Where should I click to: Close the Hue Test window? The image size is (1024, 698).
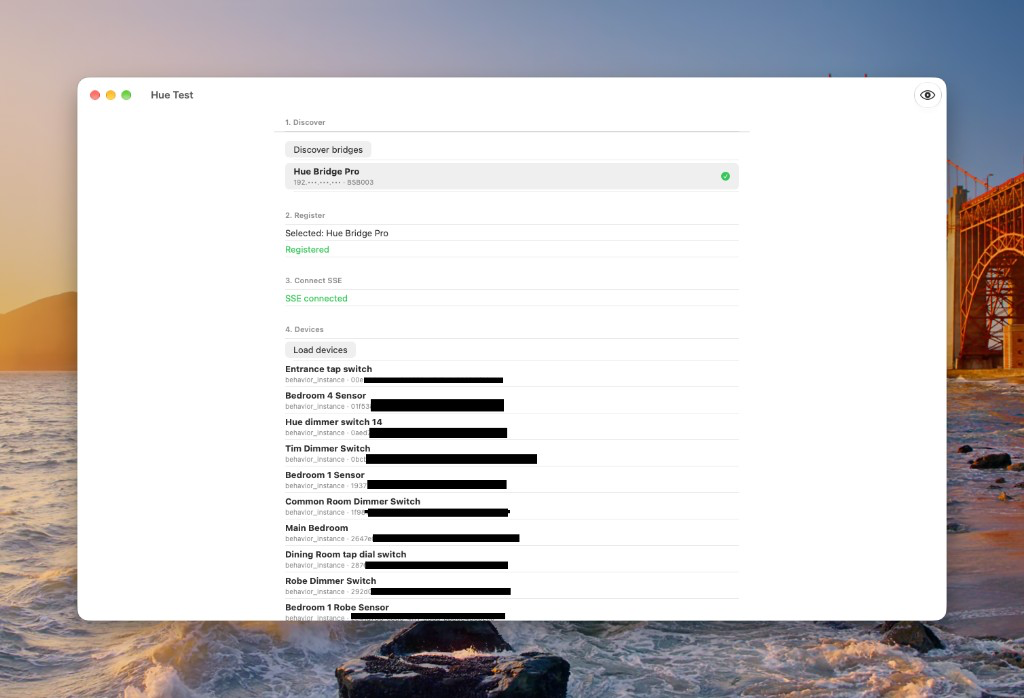coord(95,95)
